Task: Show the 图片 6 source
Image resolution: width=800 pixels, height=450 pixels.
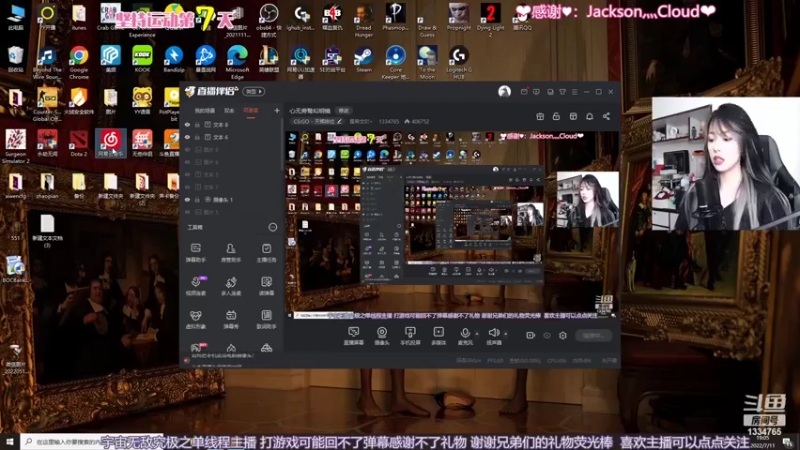Action: point(187,162)
